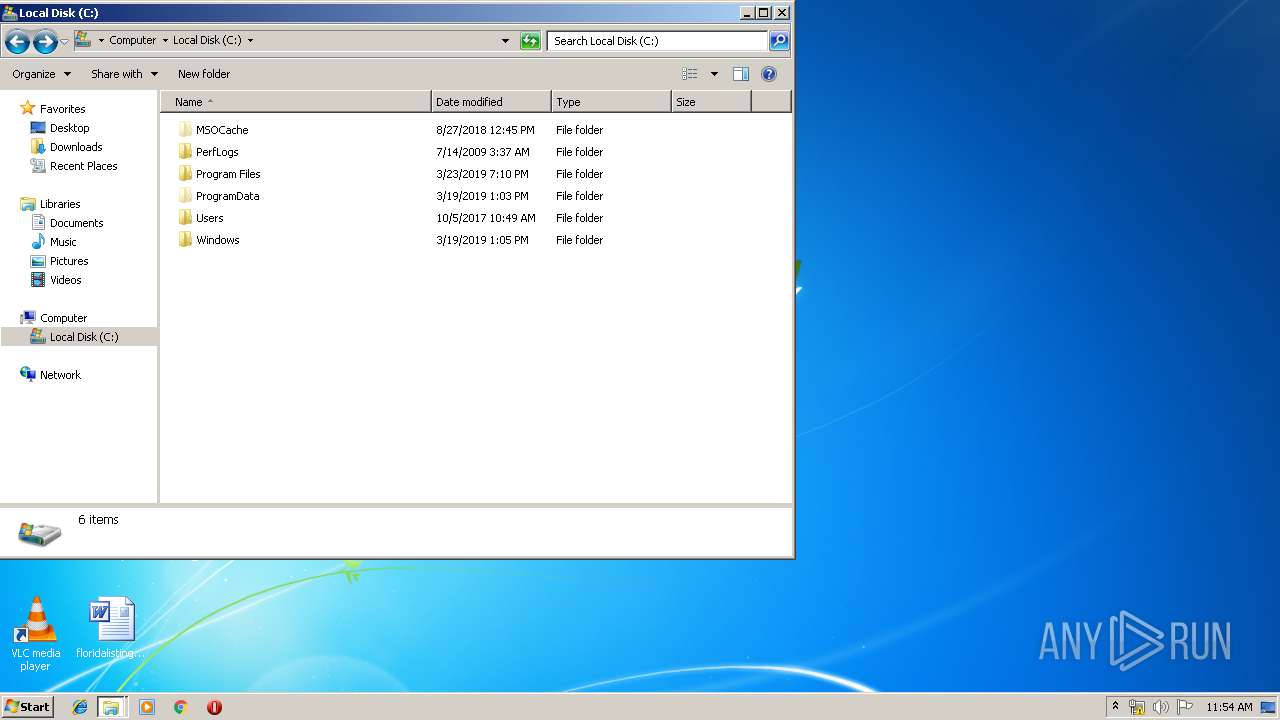Launch Windows Media Player from taskbar
This screenshot has height=720, width=1280.
coord(147,707)
